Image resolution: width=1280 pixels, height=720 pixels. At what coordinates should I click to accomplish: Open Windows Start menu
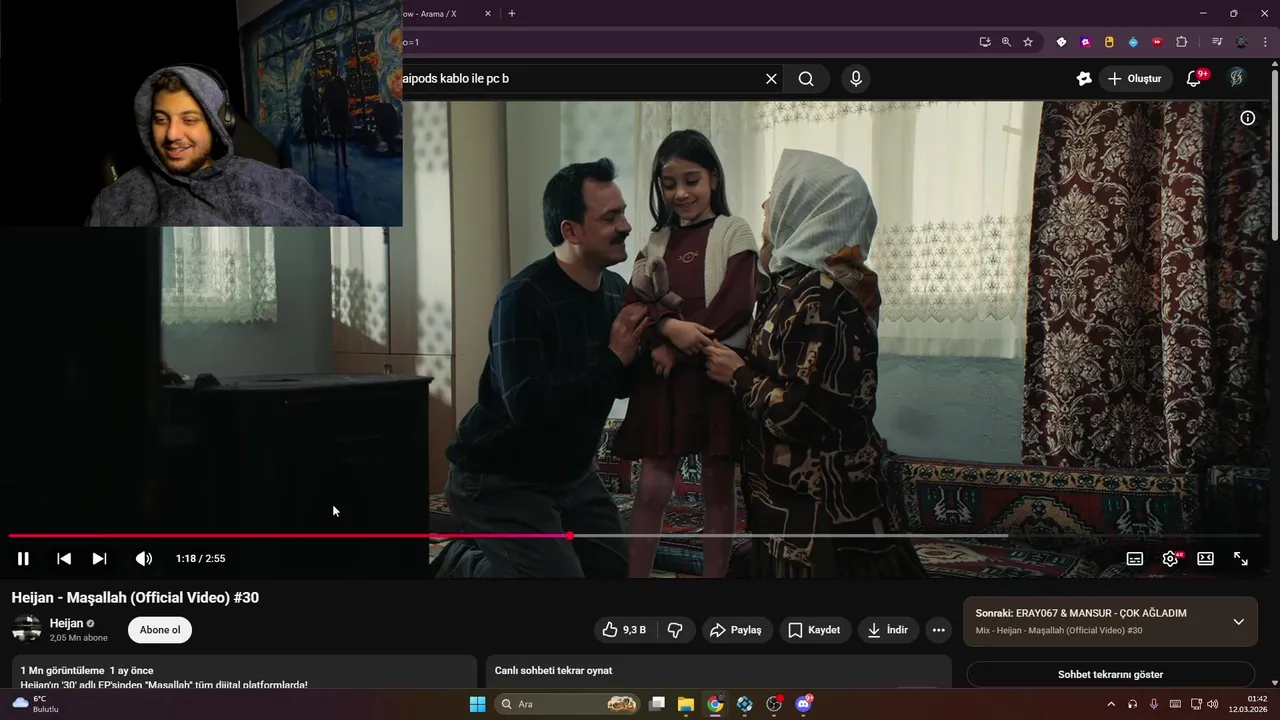coord(478,704)
